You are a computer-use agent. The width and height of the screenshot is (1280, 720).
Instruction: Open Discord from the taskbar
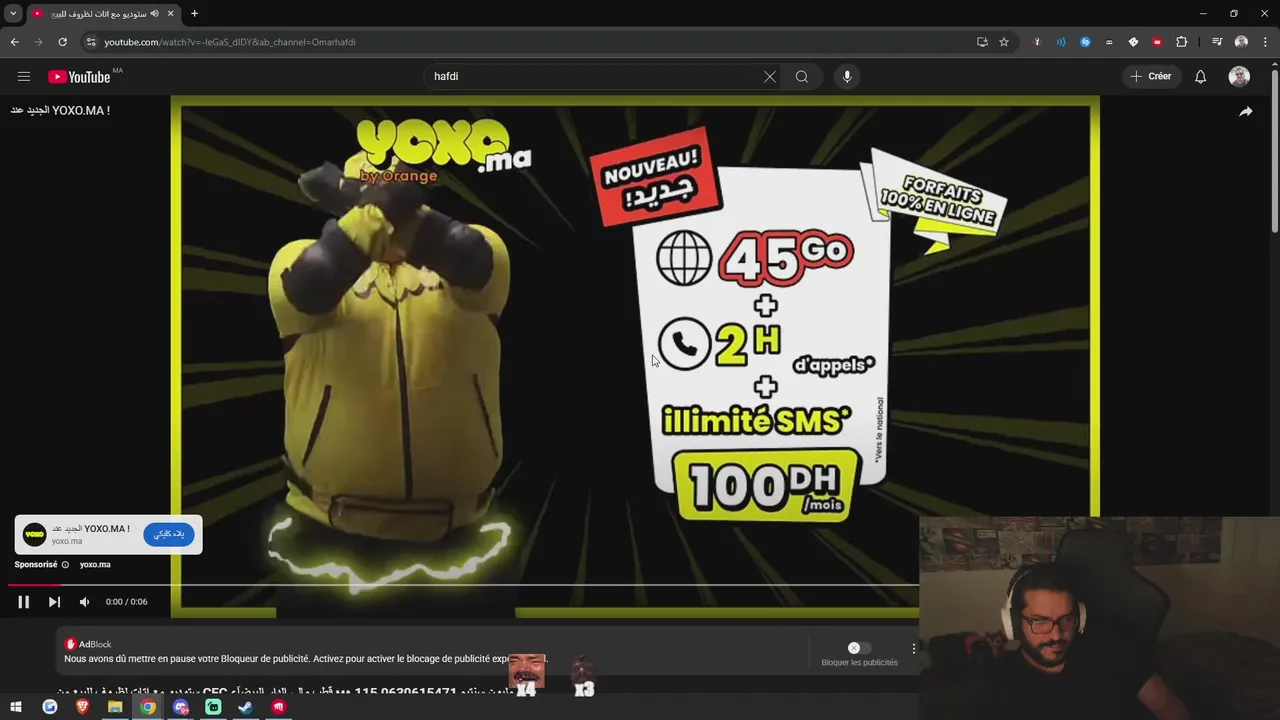181,707
